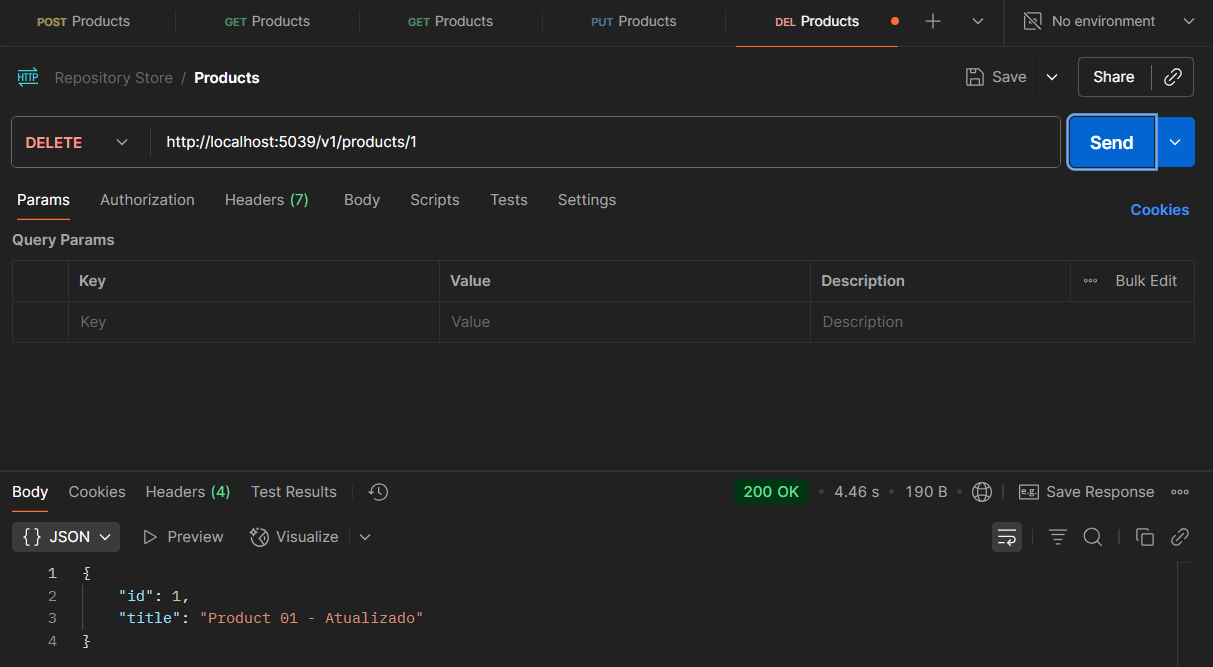Viewport: 1213px width, 667px height.
Task: Click the copy link icon beside Share
Action: (1173, 77)
